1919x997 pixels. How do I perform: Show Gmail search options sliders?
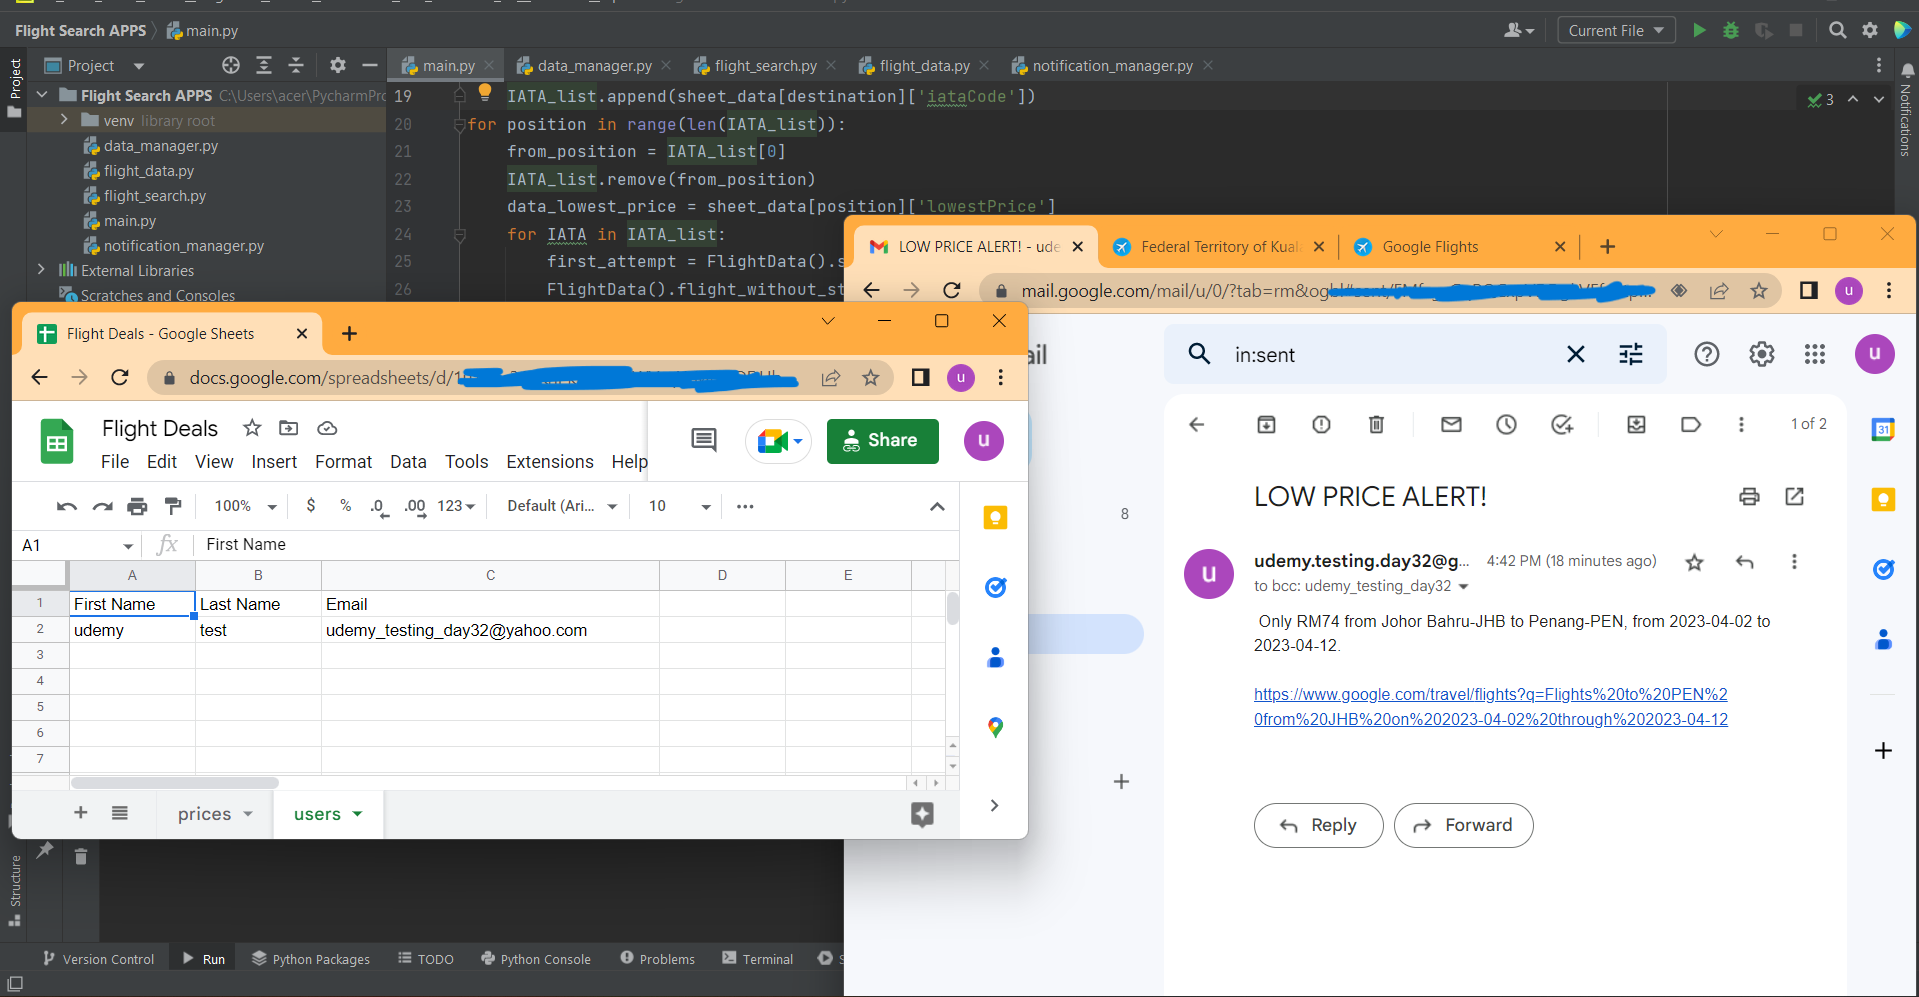coord(1631,354)
